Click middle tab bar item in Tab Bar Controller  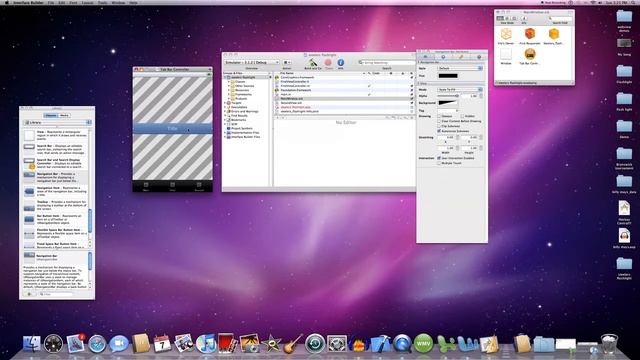(x=172, y=186)
